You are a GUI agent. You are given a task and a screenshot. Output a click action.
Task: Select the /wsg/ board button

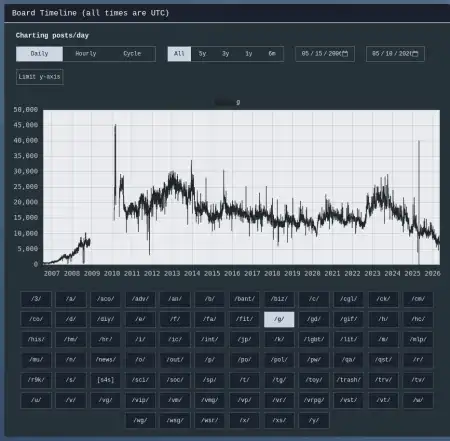coord(175,421)
